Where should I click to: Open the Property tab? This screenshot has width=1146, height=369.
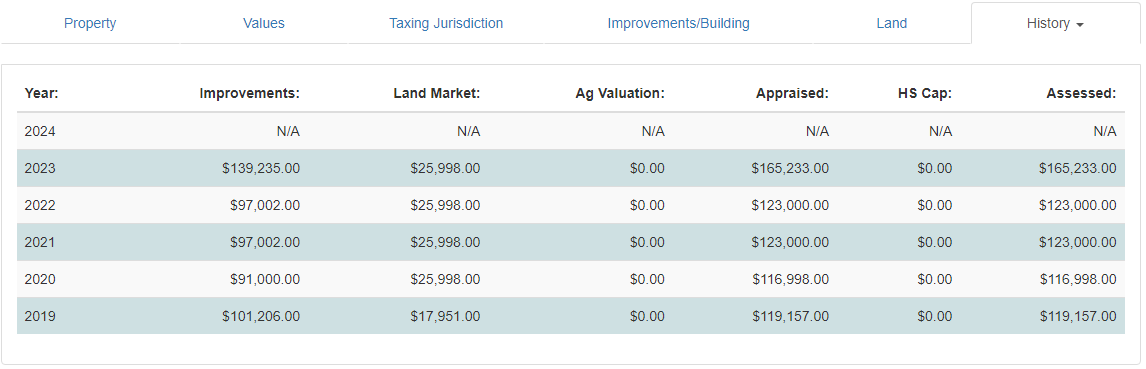coord(90,23)
